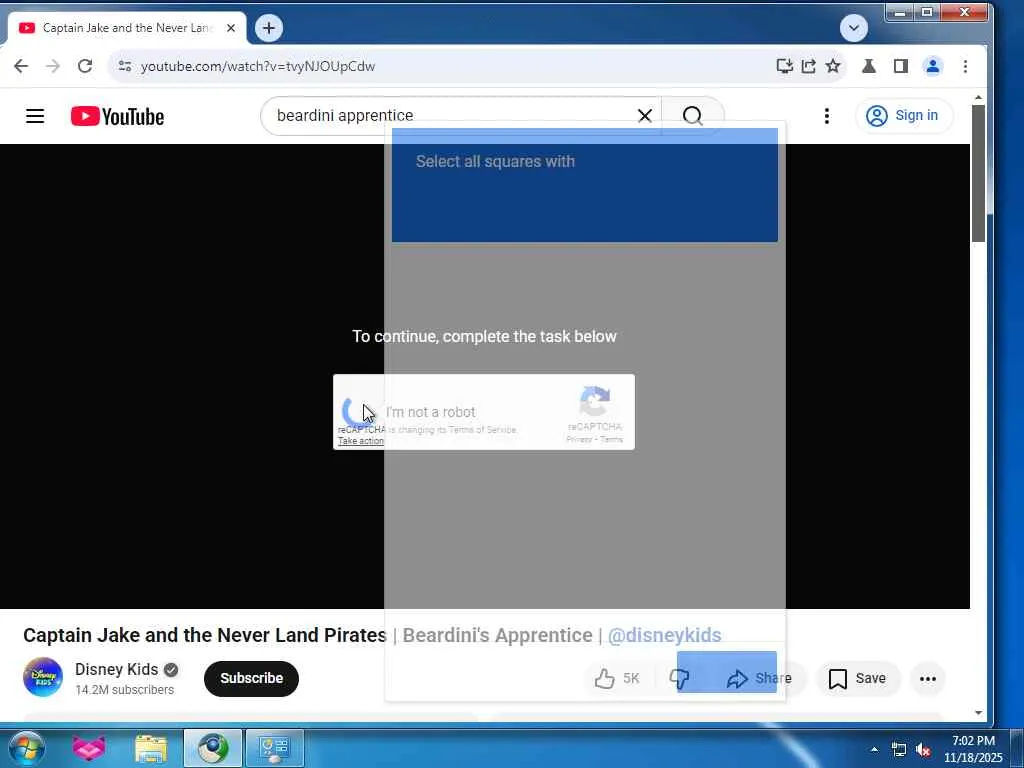Open the Disney Kids channel avatar
This screenshot has width=1024, height=768.
(x=43, y=677)
